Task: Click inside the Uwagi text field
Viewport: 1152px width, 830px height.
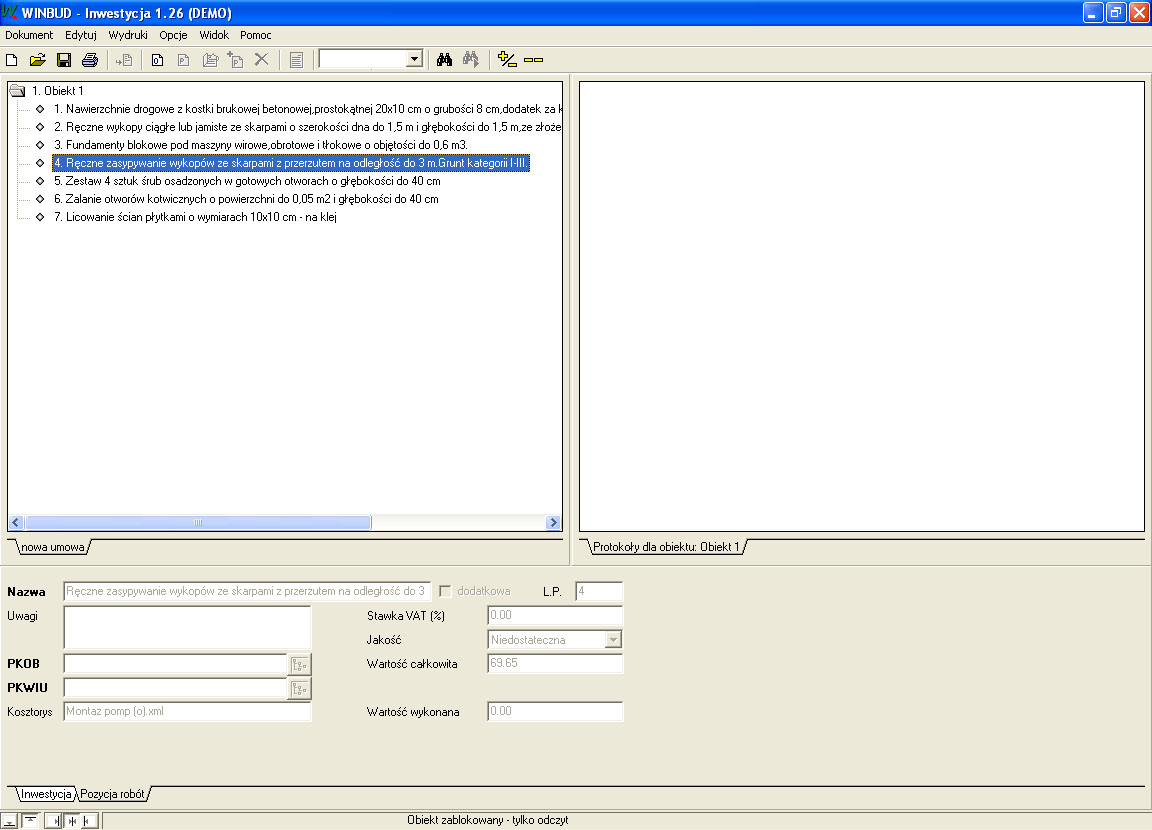Action: point(187,627)
